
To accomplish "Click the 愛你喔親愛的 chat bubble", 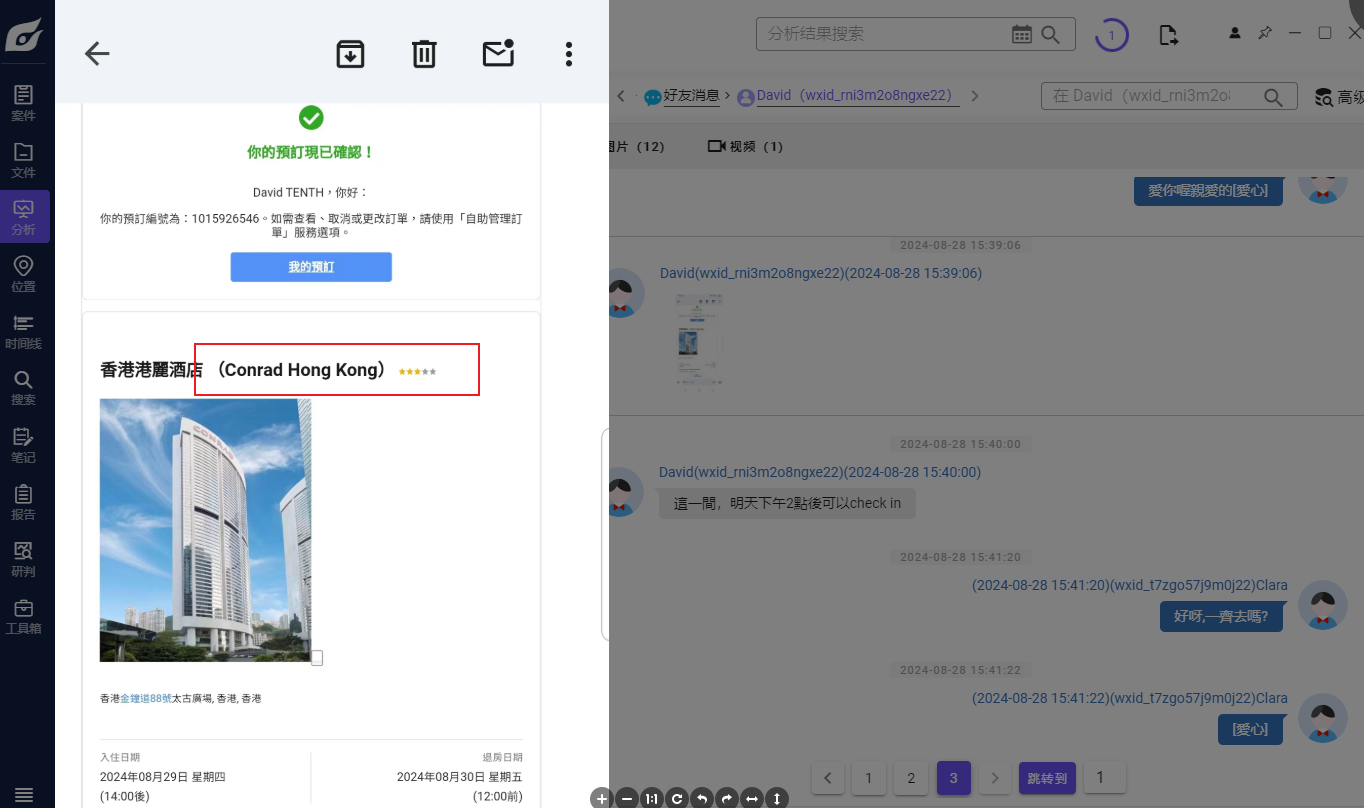I will coord(1208,190).
